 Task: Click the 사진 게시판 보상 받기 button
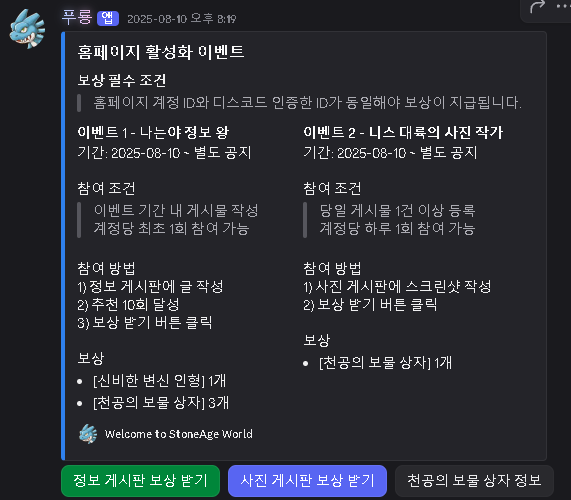pyautogui.click(x=307, y=481)
